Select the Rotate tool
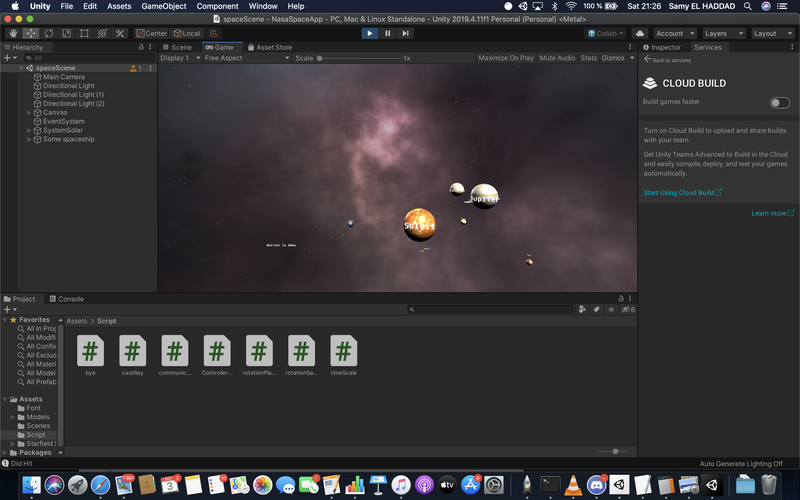The image size is (800, 500). point(48,33)
